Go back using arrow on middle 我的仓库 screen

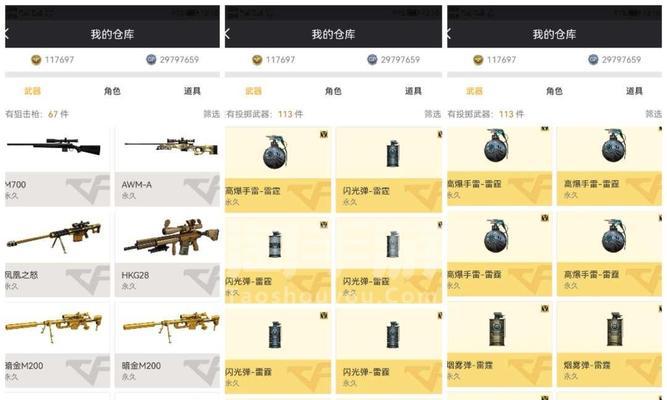click(x=228, y=34)
